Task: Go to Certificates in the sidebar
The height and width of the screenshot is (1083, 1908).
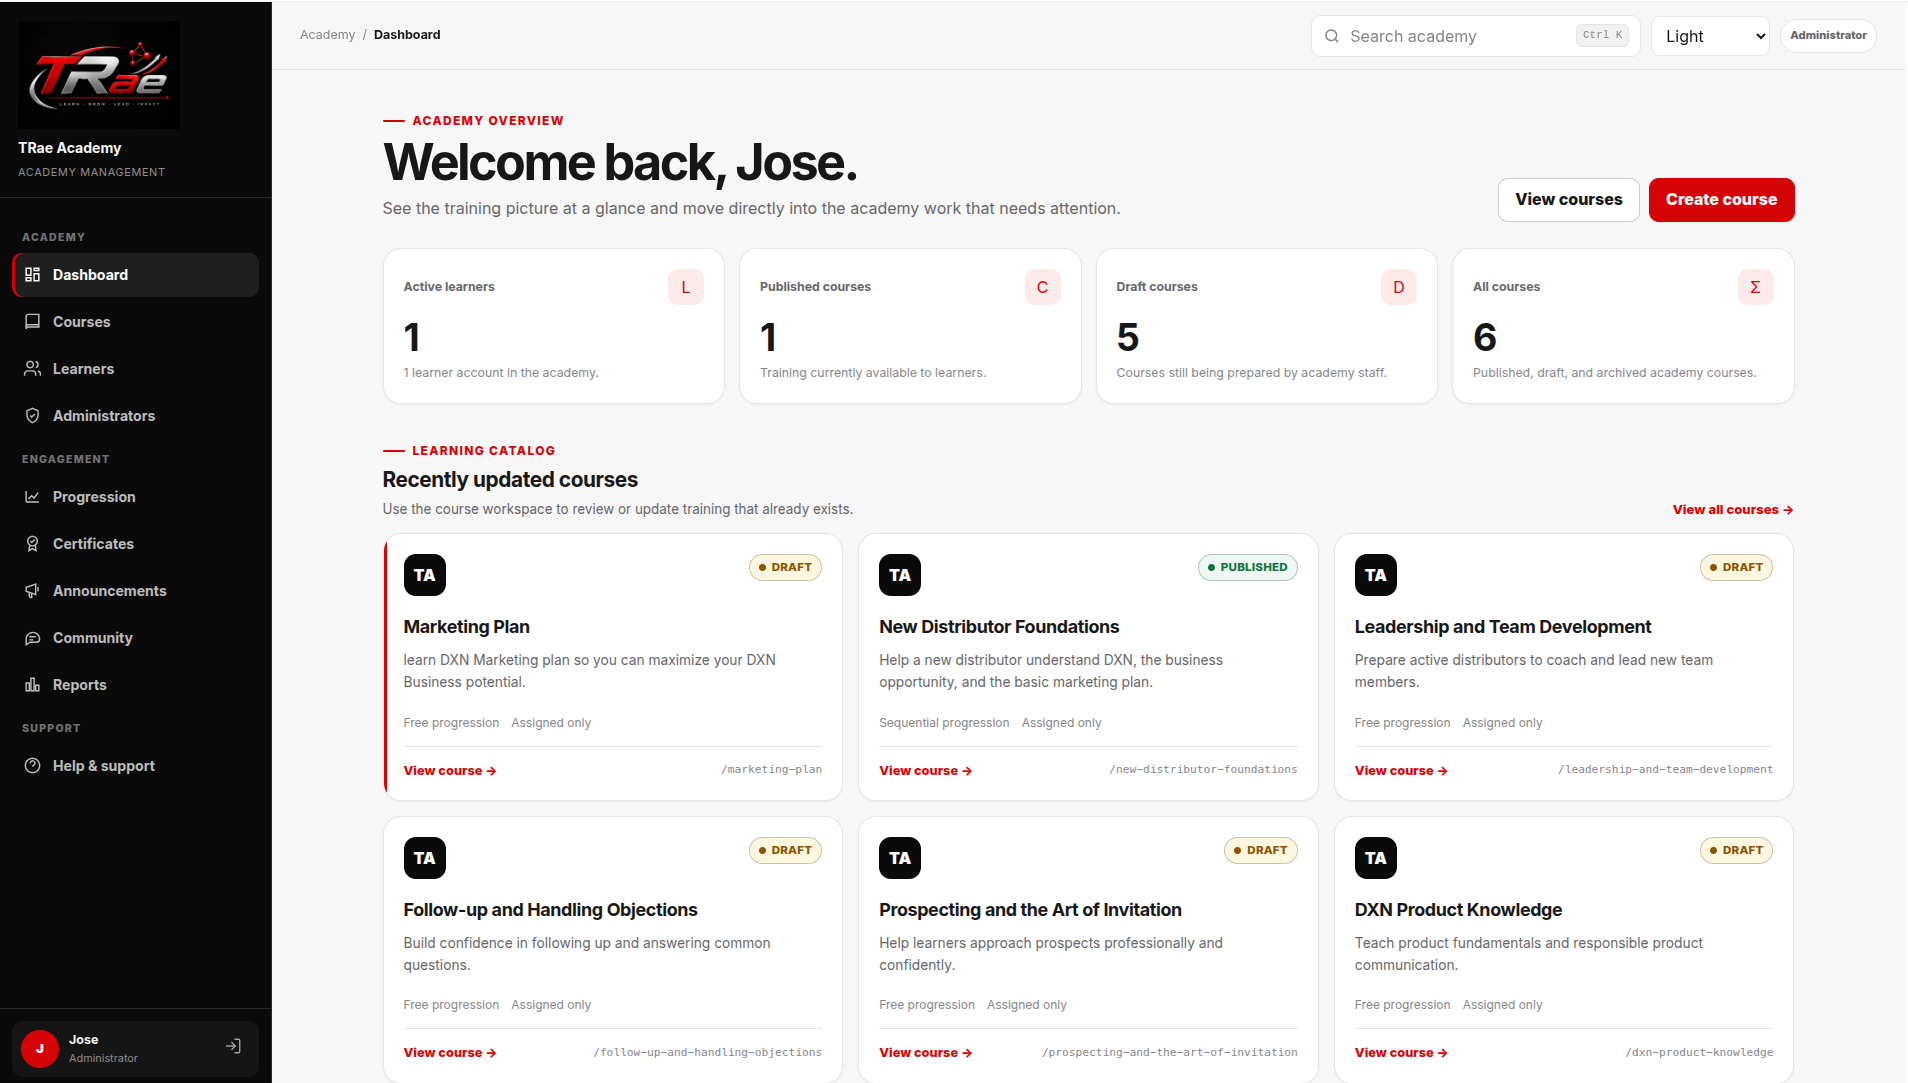Action: tap(136, 544)
